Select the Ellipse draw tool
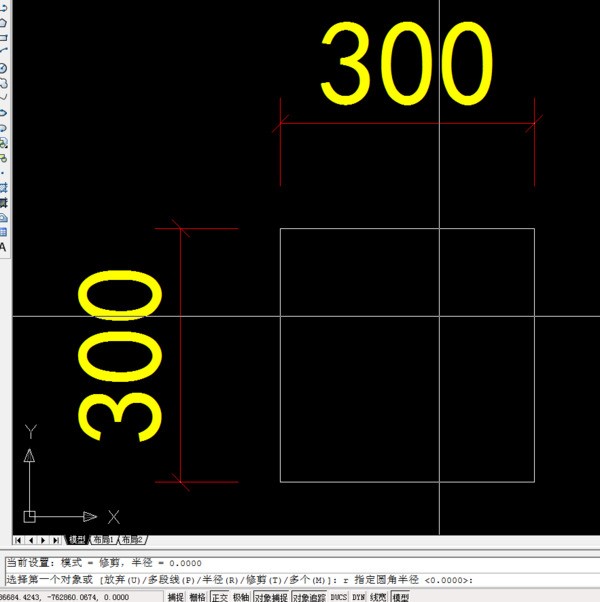 tap(3, 113)
